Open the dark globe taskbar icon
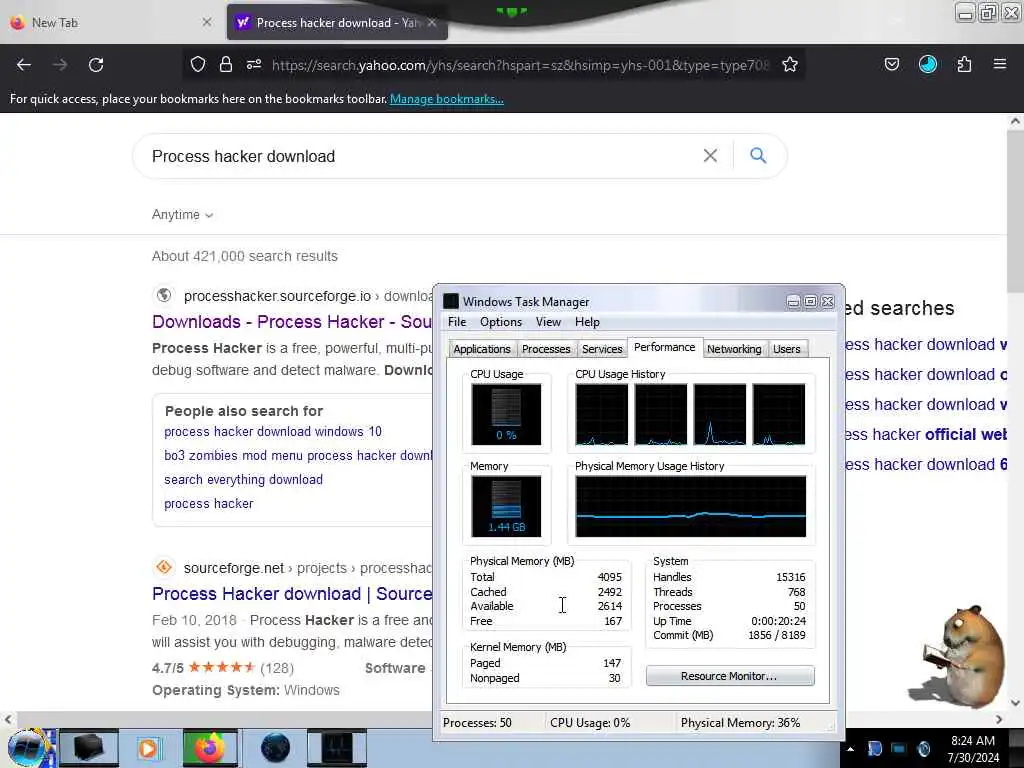Screen dimensions: 1024x768 pos(275,748)
